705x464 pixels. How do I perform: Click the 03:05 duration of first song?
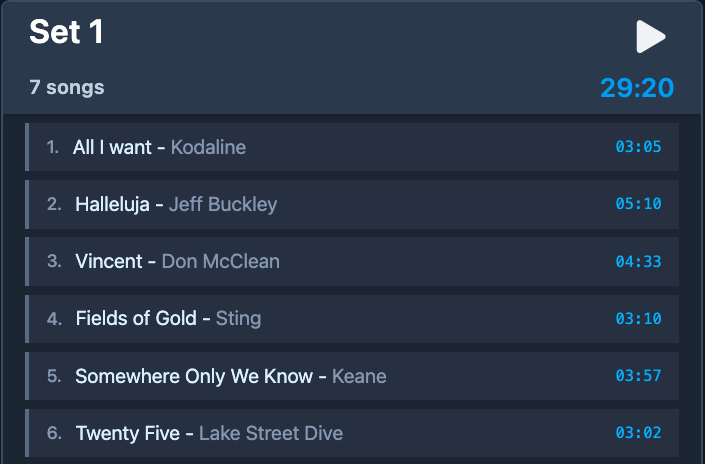638,148
